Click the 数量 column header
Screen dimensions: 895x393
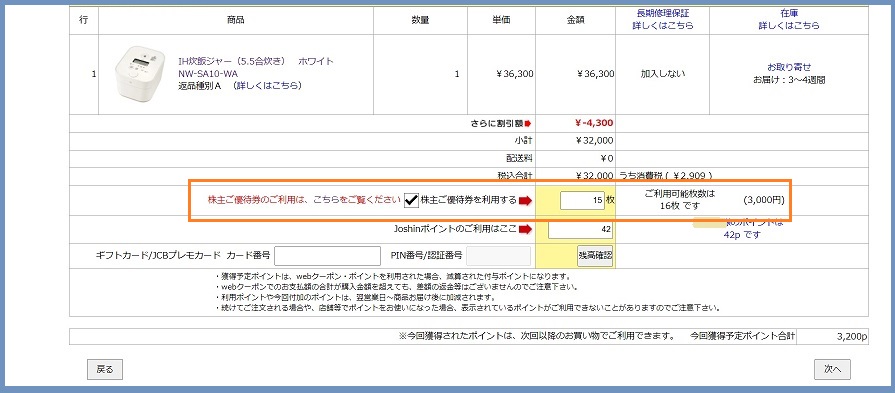[420, 20]
